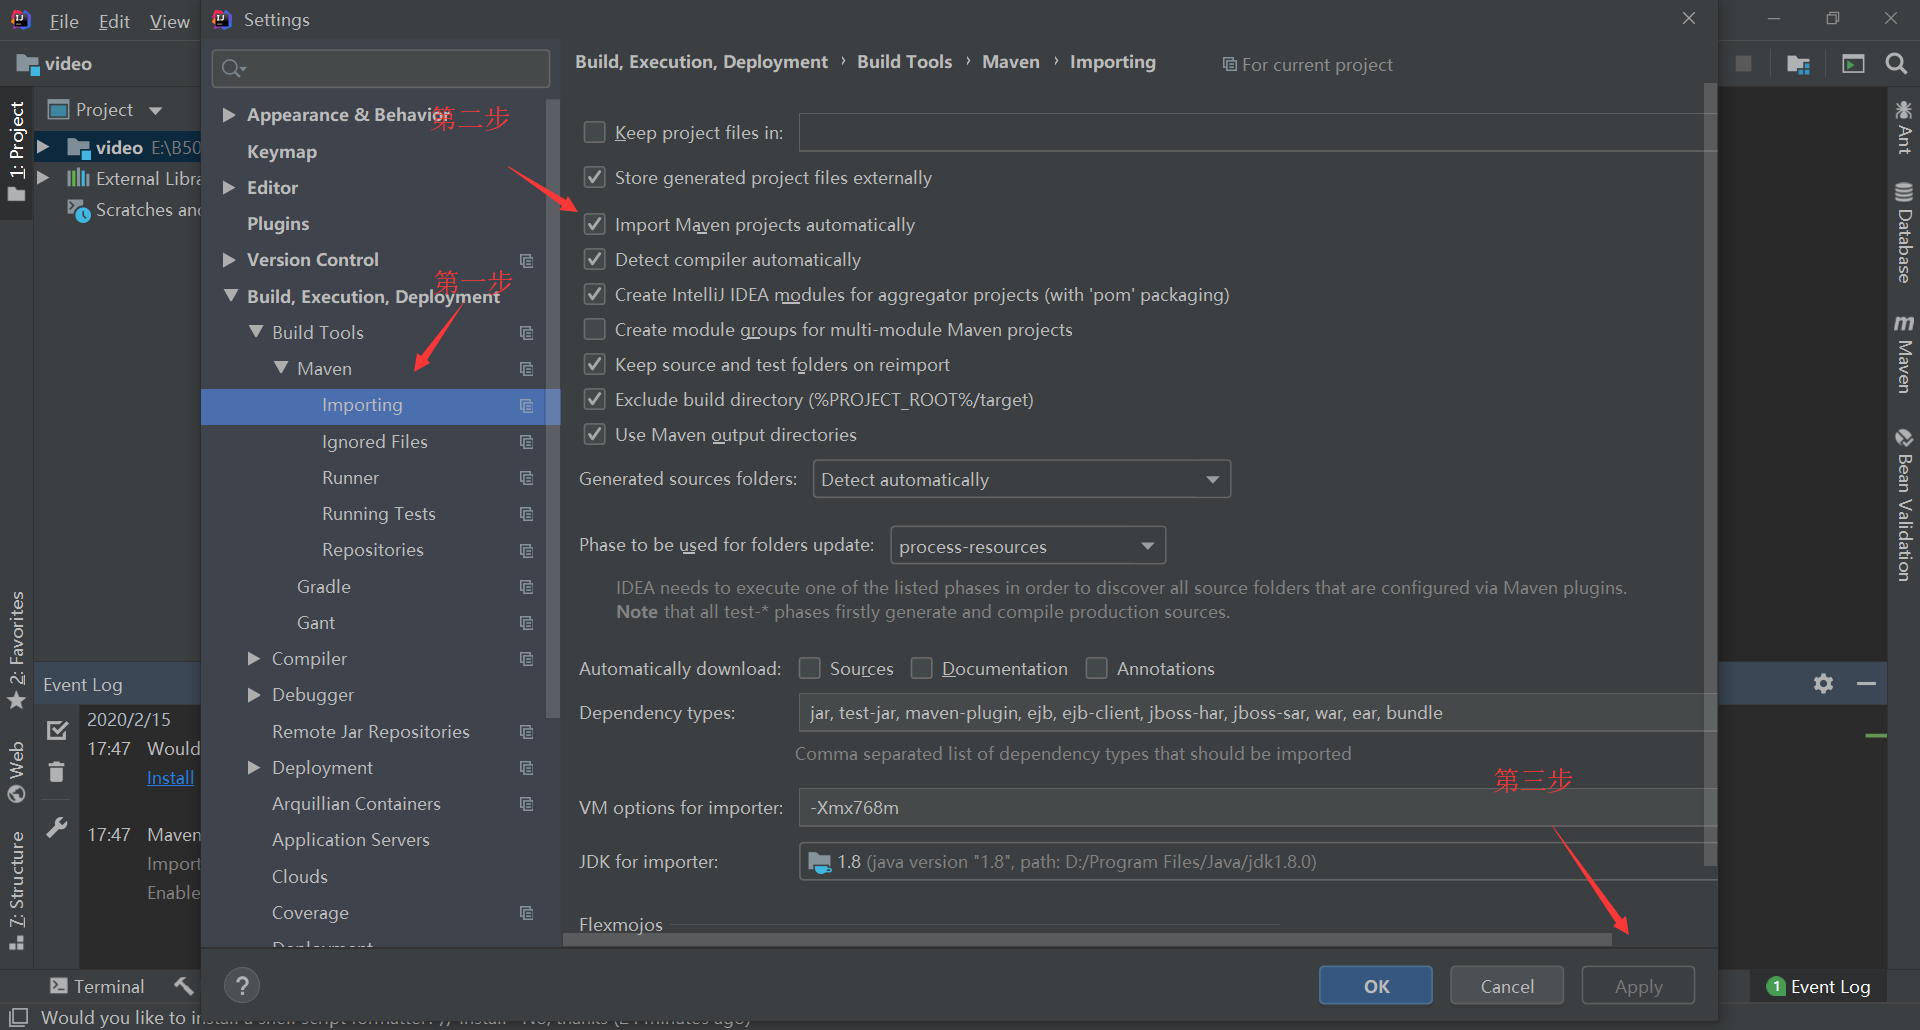
Task: Confirm settings with OK button
Action: click(x=1376, y=986)
